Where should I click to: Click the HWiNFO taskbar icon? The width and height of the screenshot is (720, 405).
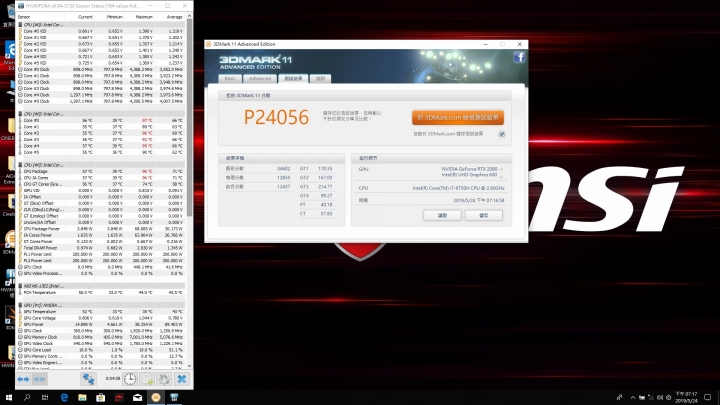(174, 398)
